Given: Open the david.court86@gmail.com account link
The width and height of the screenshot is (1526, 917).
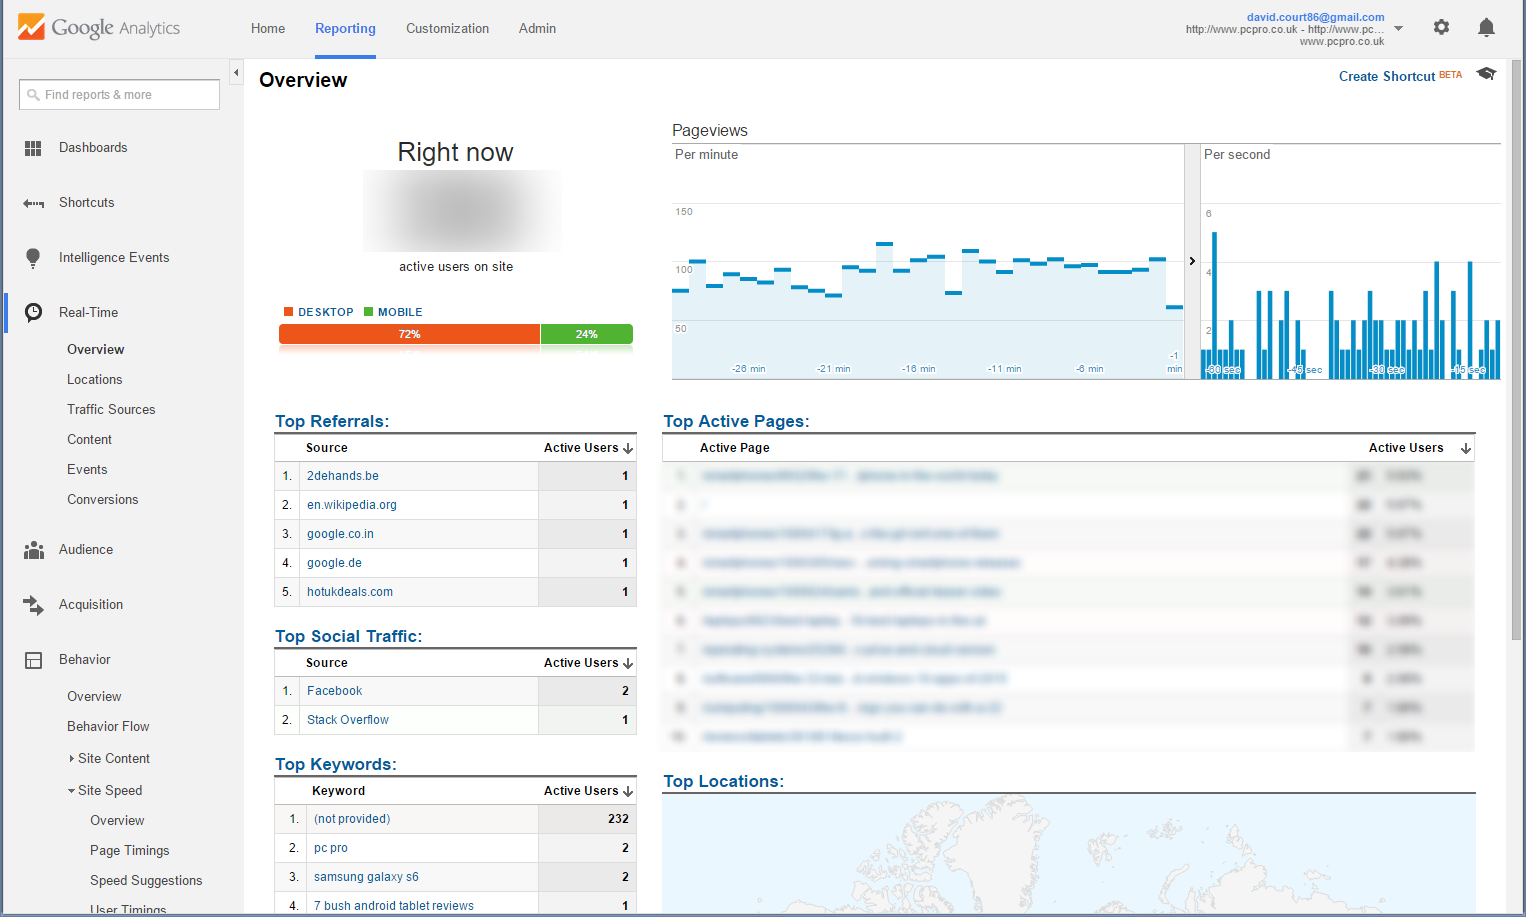Looking at the screenshot, I should click(1315, 17).
